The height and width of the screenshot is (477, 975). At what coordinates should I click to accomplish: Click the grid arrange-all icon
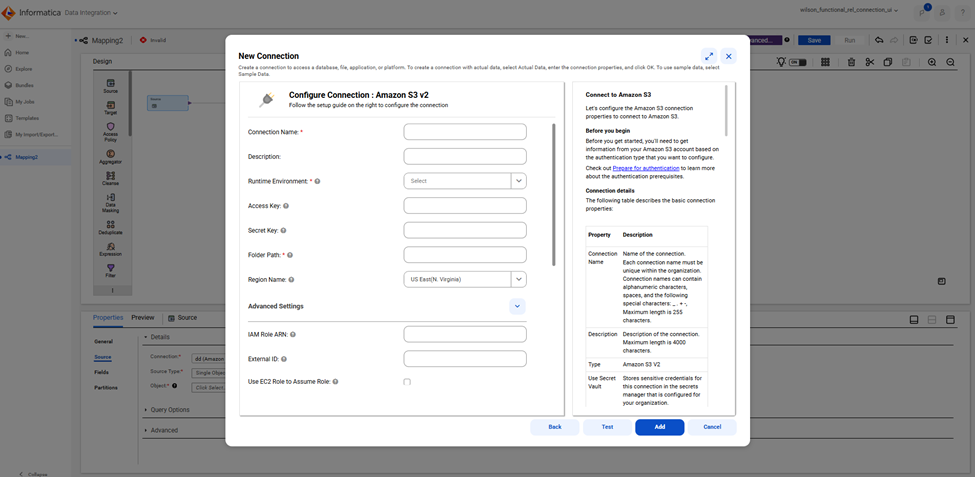tap(826, 62)
